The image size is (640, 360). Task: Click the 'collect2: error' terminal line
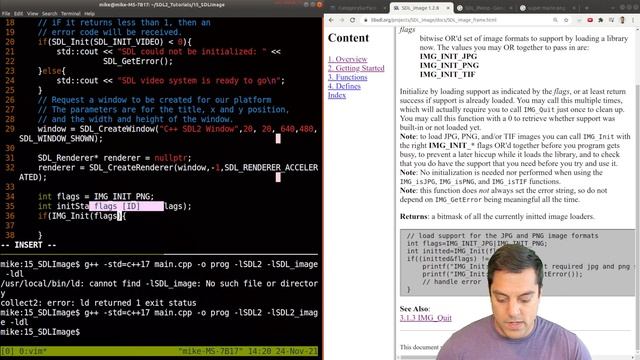tap(98, 303)
